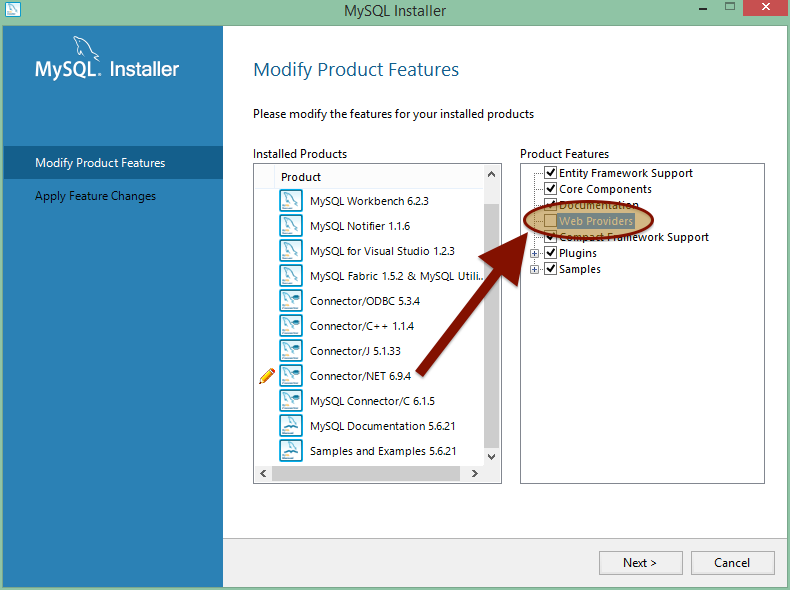Click the Samples label

[x=580, y=269]
